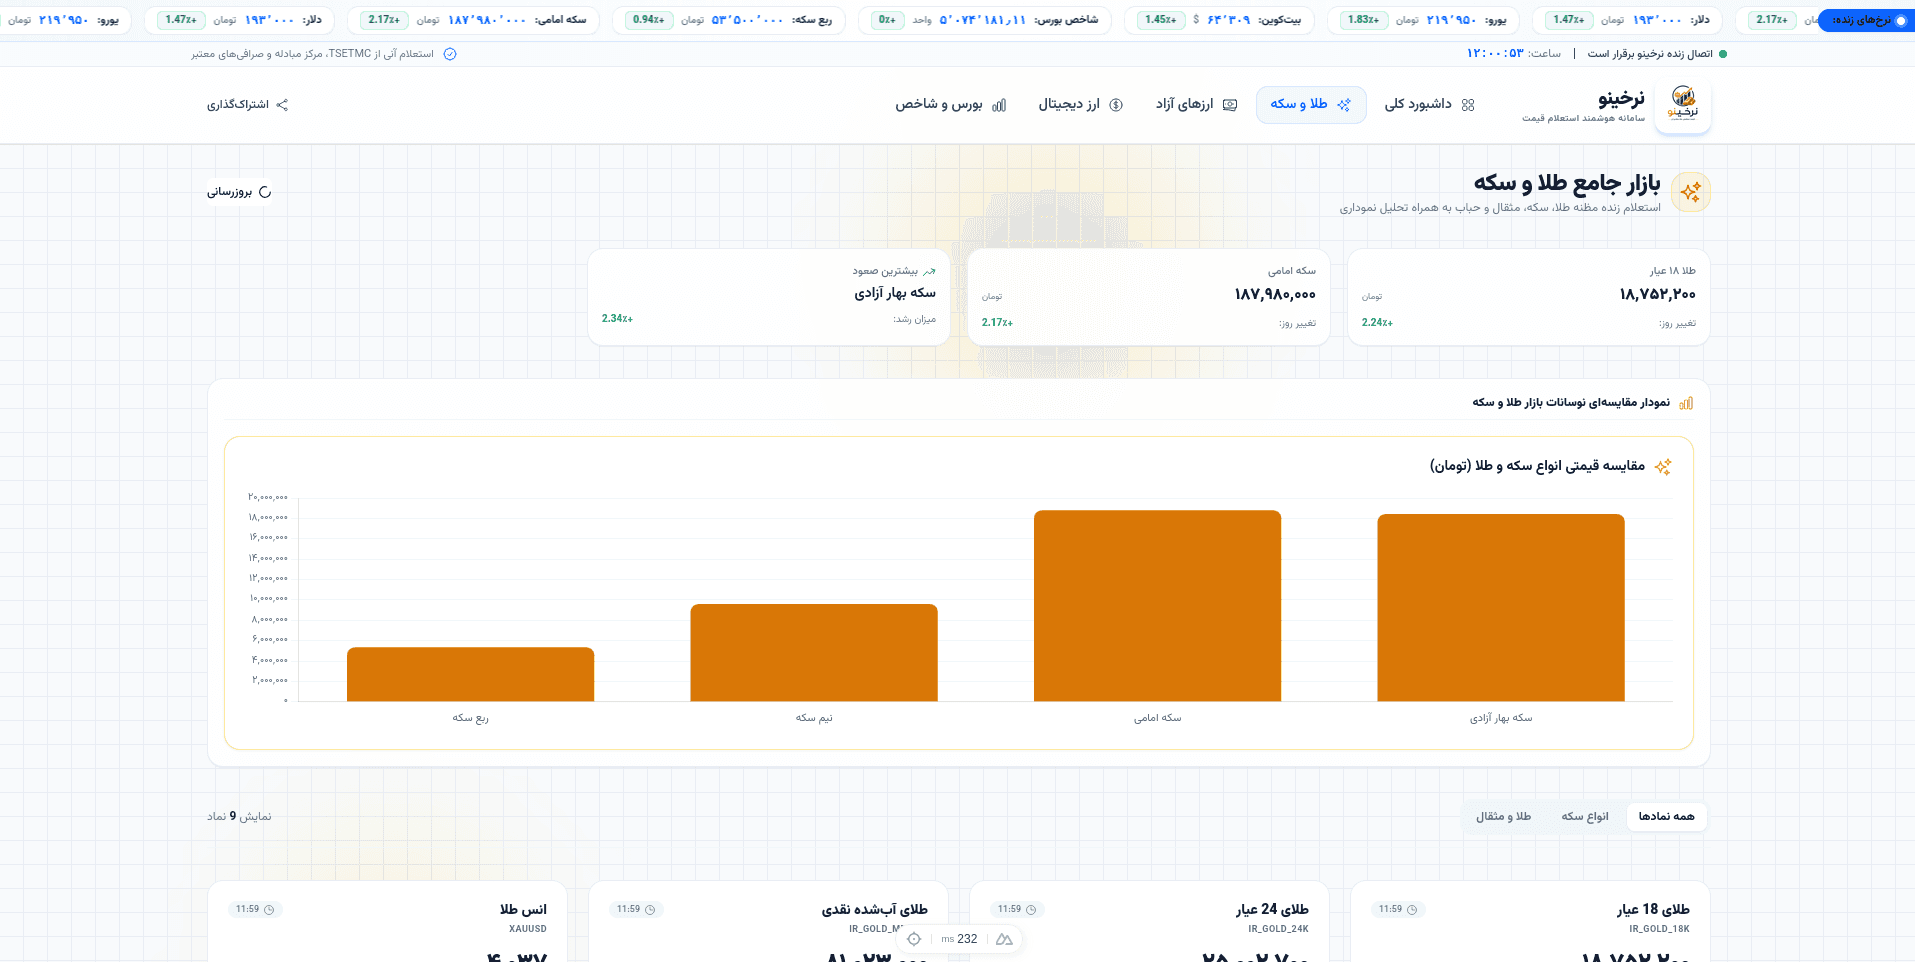Click the ربع سکه chart bar
This screenshot has width=1915, height=962.
click(470, 674)
